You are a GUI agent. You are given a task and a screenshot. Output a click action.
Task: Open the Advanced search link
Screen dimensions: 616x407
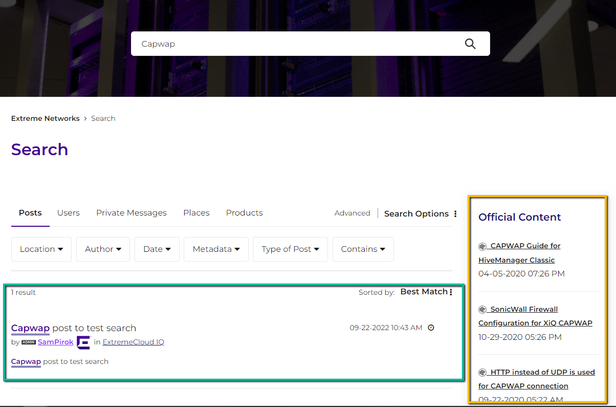tap(352, 213)
